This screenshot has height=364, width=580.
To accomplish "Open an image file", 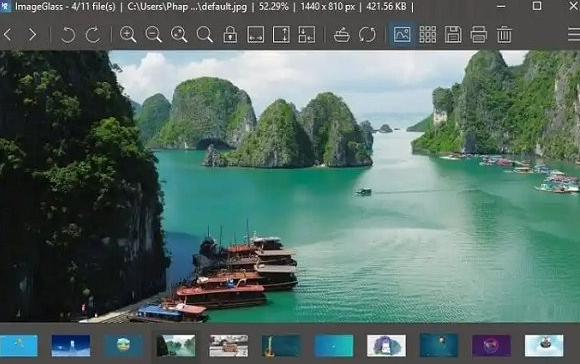I will (x=342, y=35).
